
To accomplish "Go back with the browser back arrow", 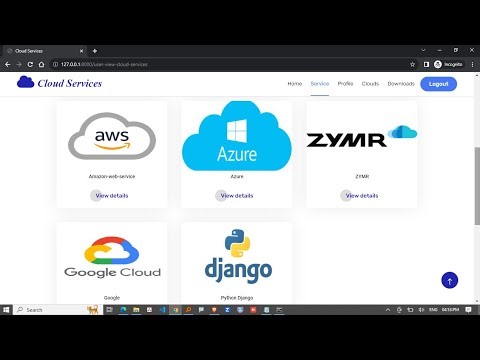I will click(8, 64).
